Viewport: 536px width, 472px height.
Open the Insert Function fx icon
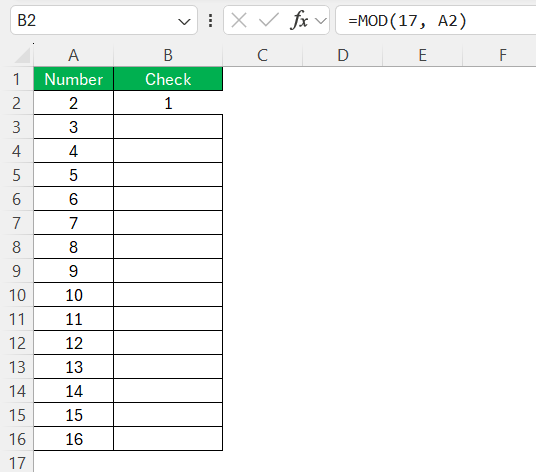299,20
